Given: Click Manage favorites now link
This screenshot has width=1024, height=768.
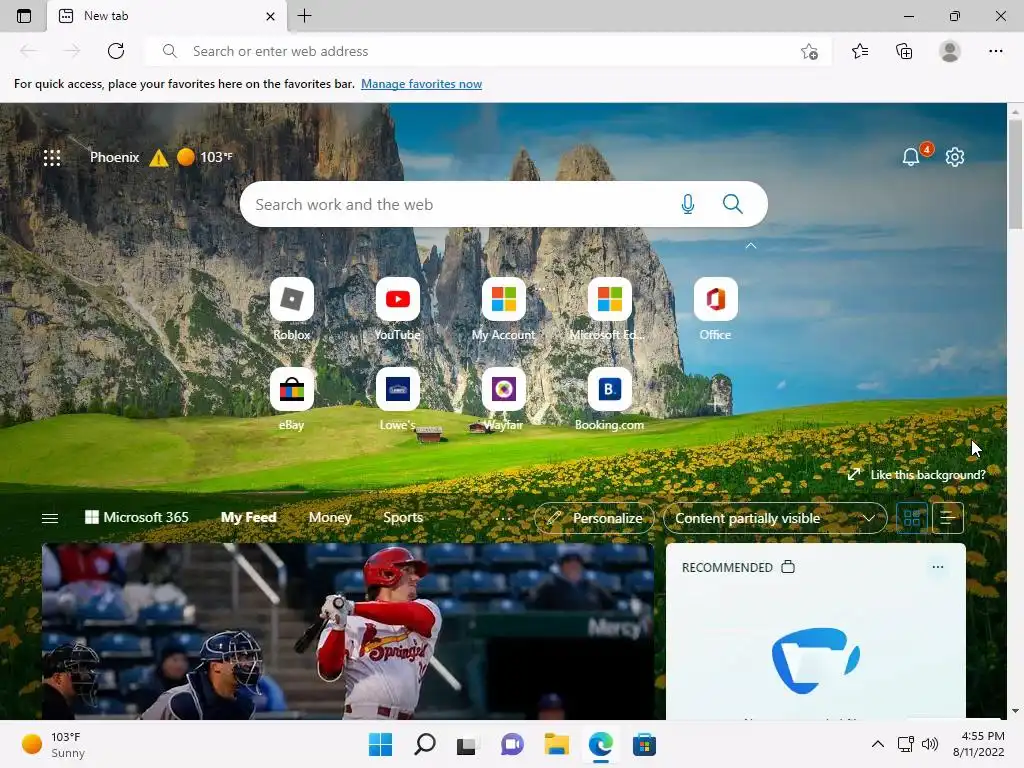Looking at the screenshot, I should tap(421, 84).
